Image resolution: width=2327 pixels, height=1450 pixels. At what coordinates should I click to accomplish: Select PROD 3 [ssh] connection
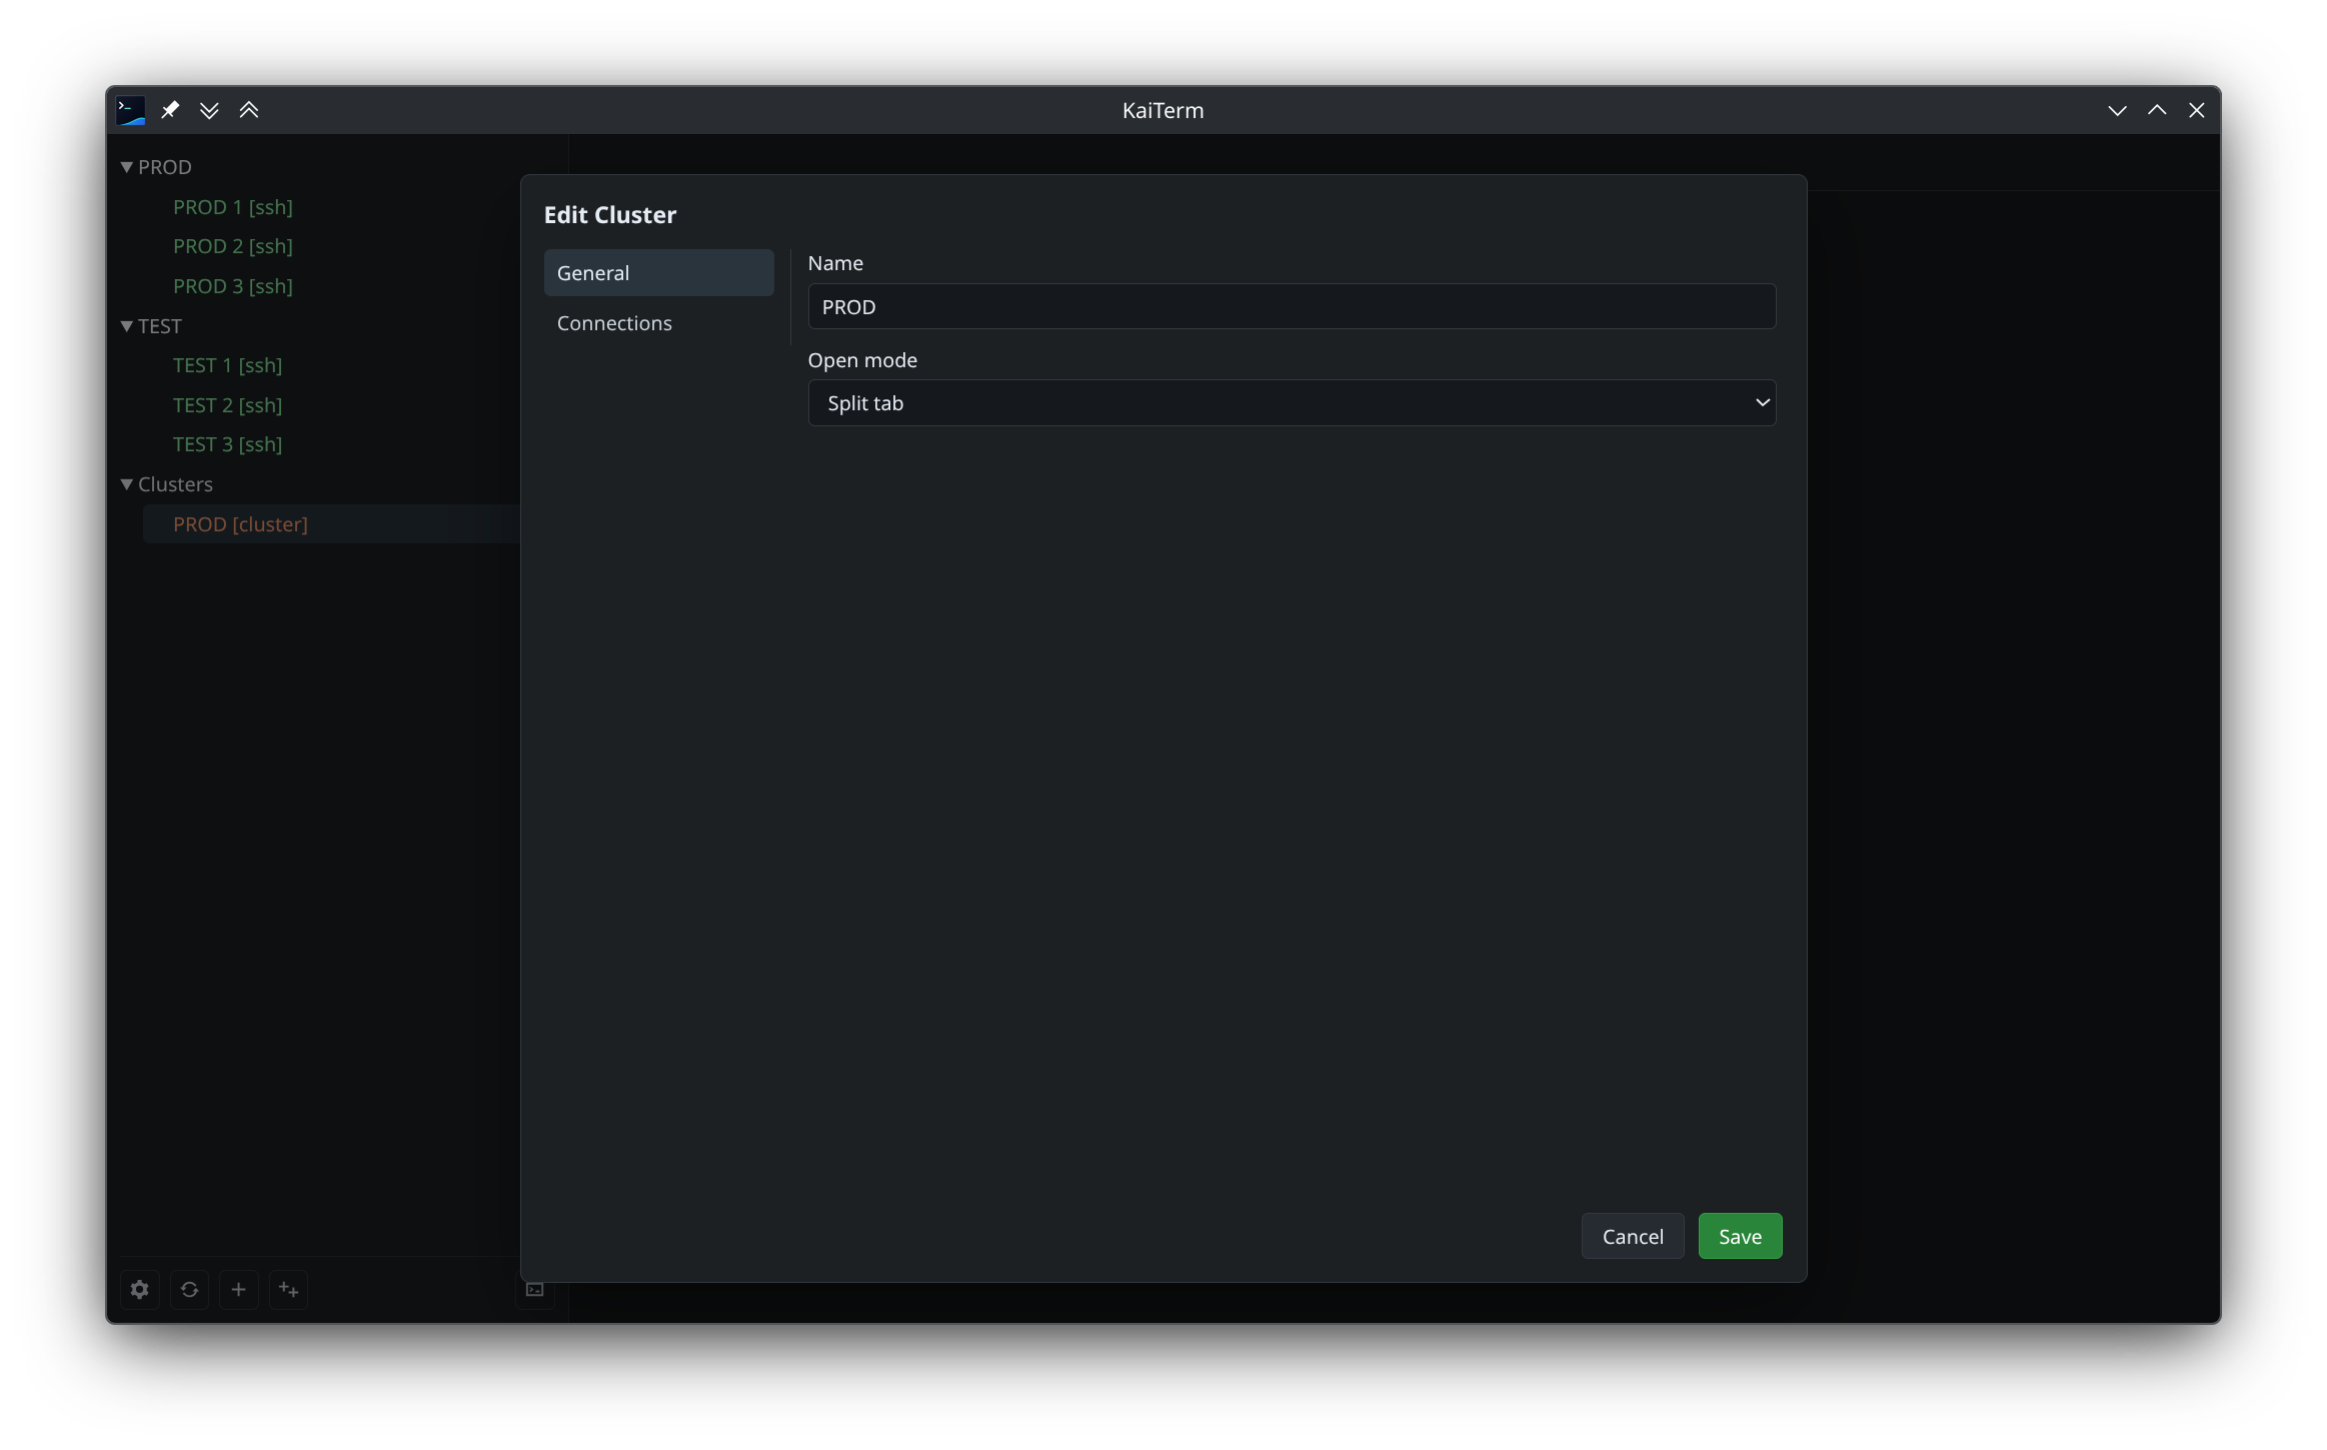232,285
